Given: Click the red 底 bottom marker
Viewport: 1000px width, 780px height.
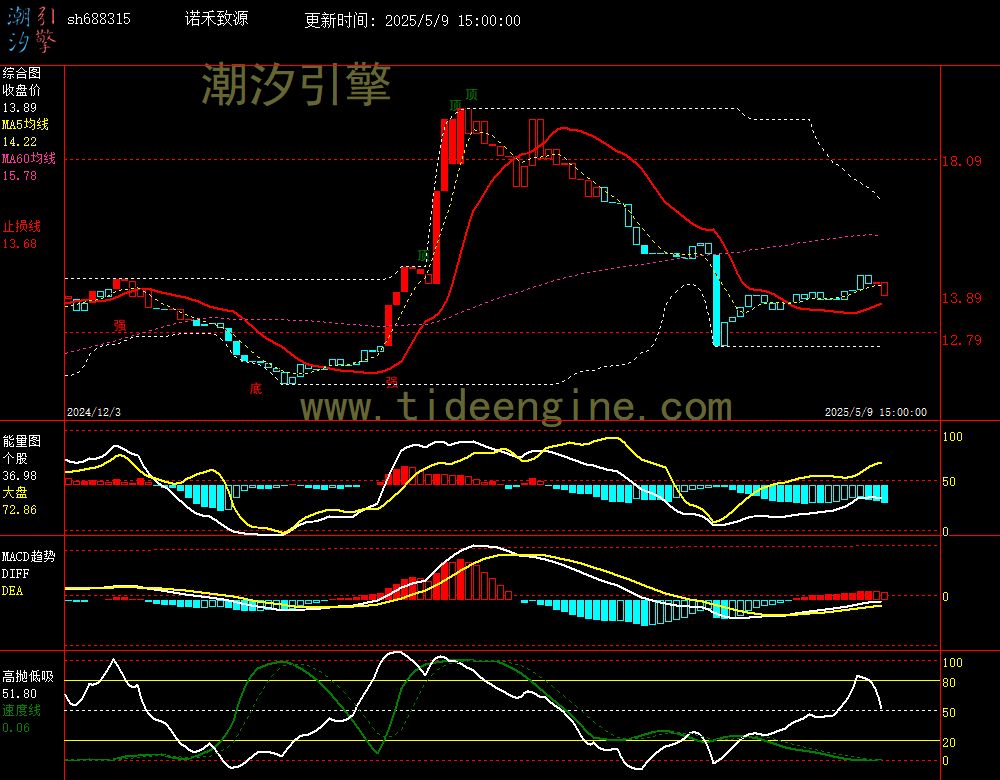Looking at the screenshot, I should pos(256,388).
